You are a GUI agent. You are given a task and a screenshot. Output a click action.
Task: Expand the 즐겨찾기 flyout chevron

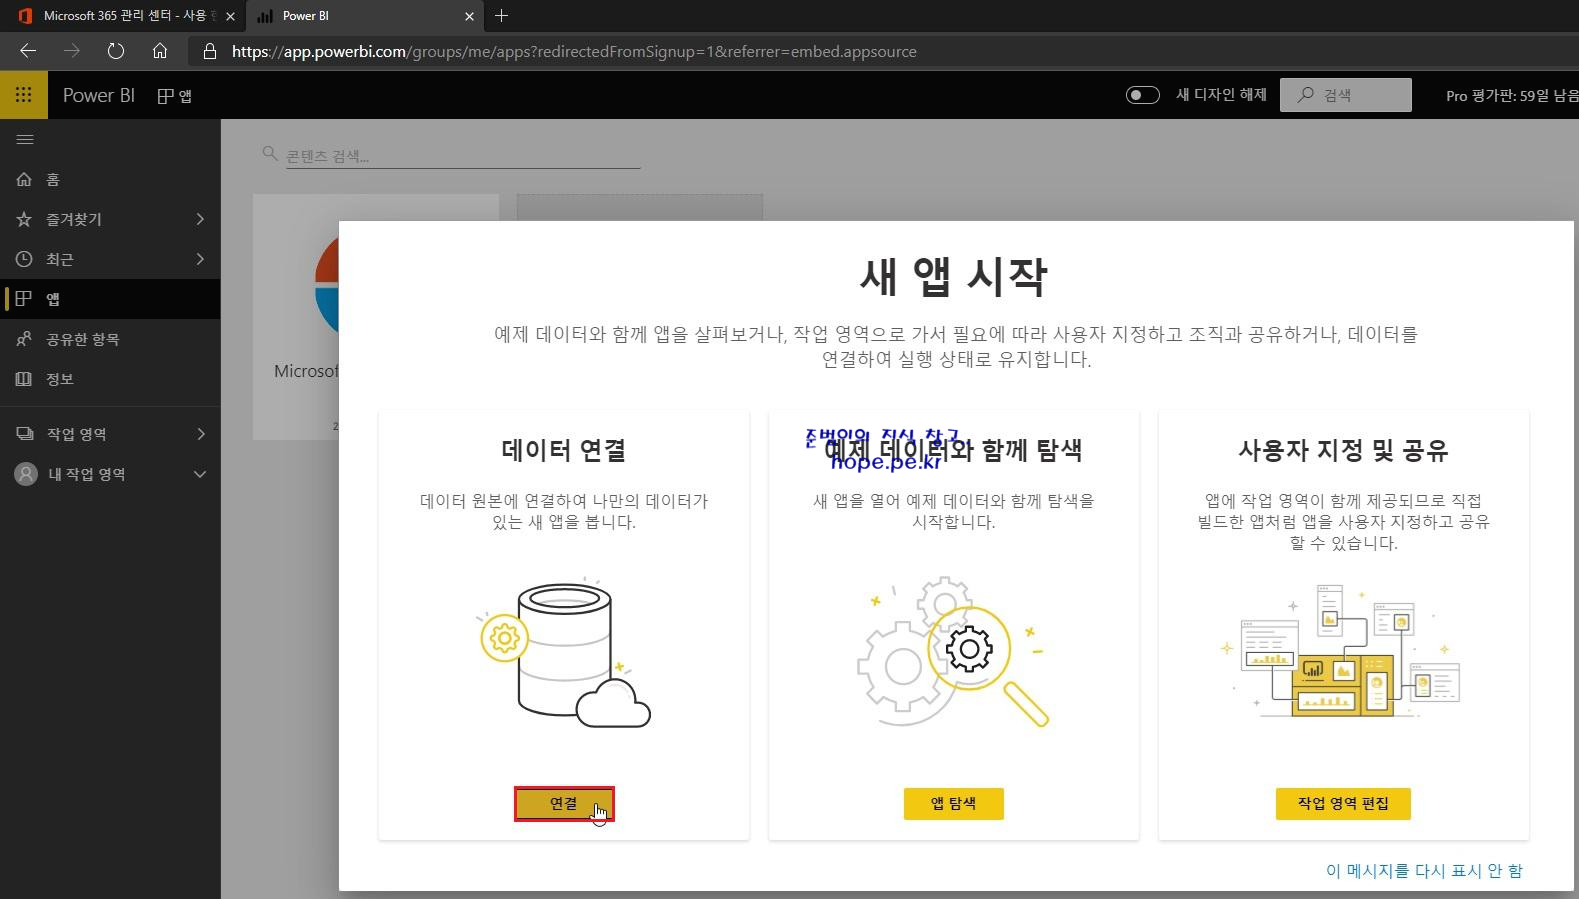coord(200,219)
